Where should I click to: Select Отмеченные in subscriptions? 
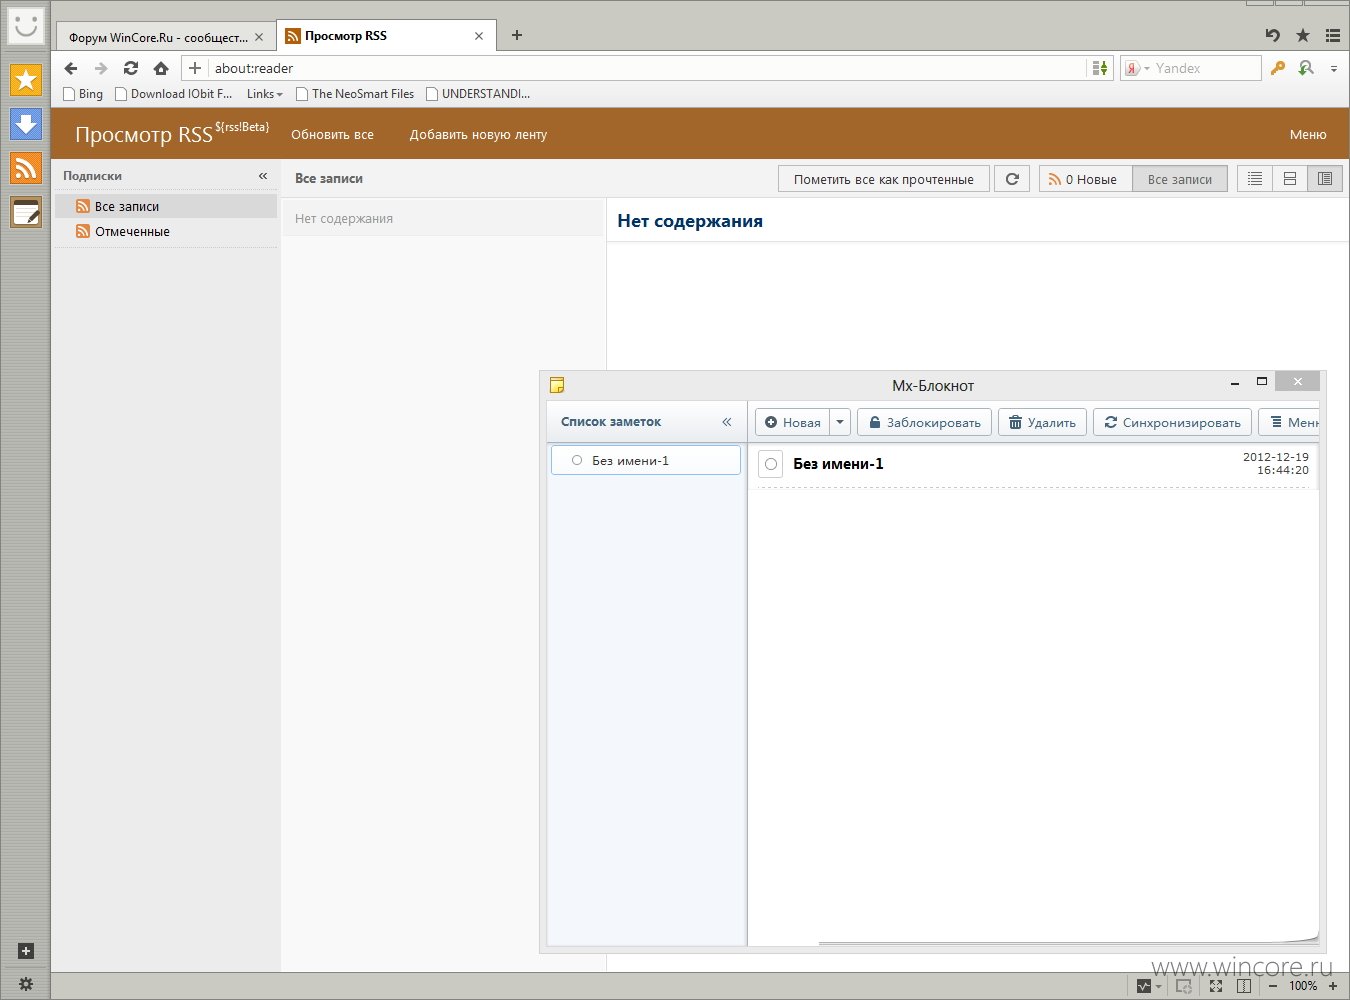(166, 231)
